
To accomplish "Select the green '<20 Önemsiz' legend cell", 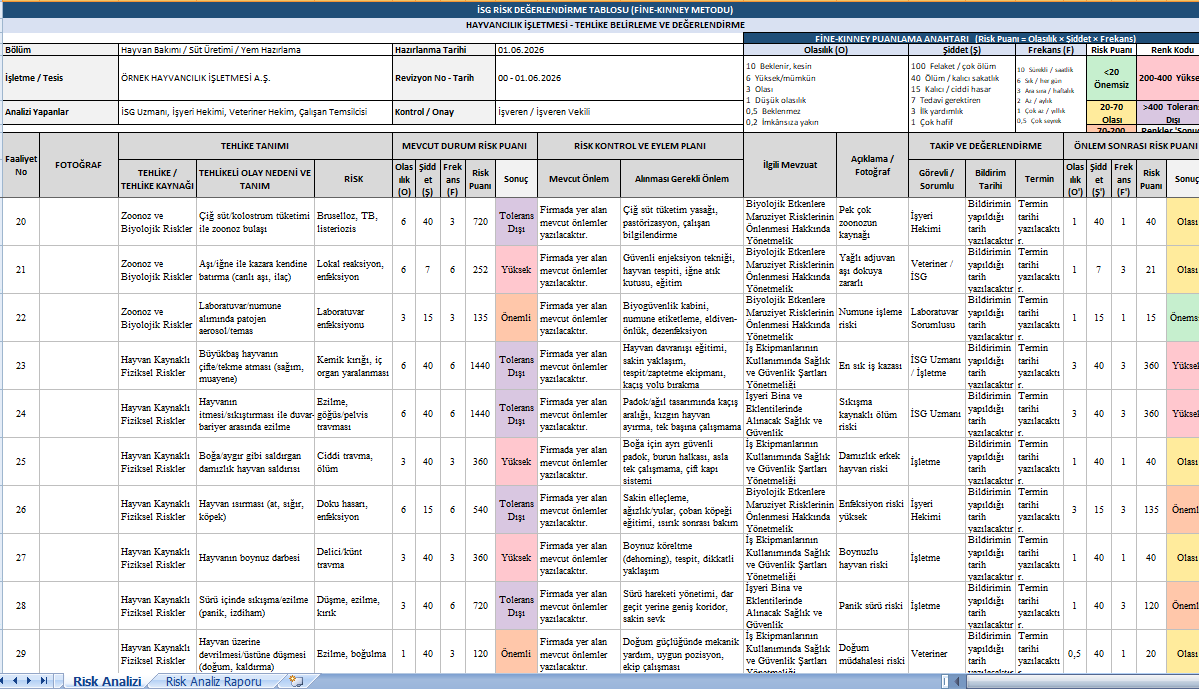I will [x=1111, y=78].
